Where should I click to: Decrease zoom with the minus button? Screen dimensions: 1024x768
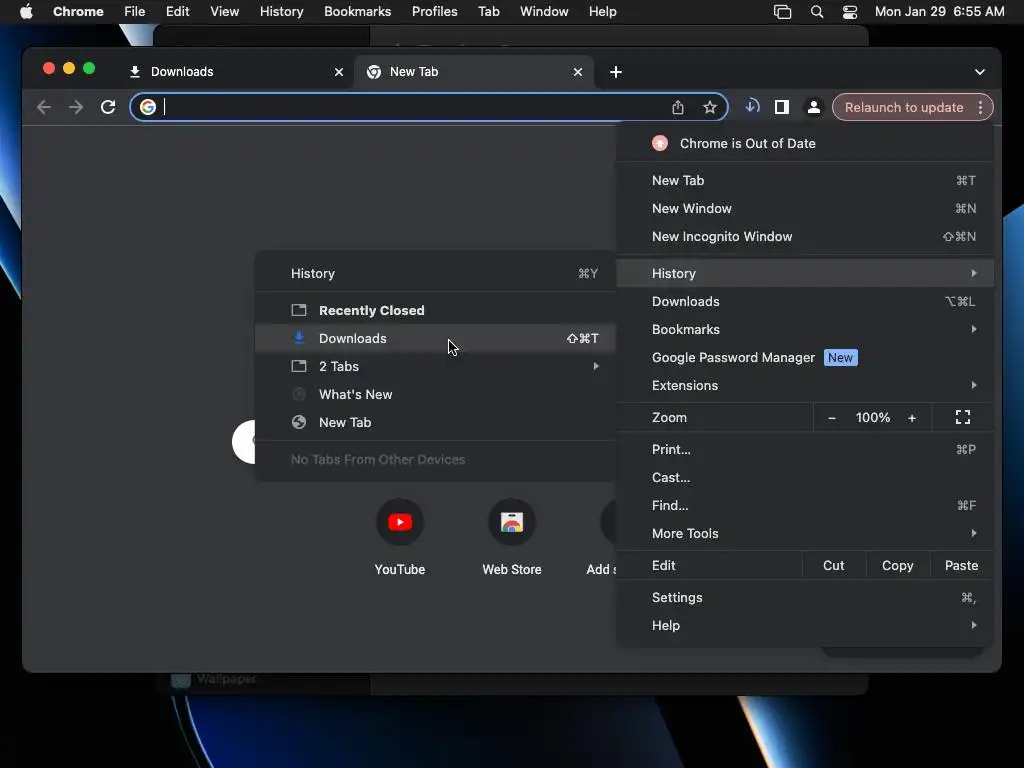tap(831, 418)
